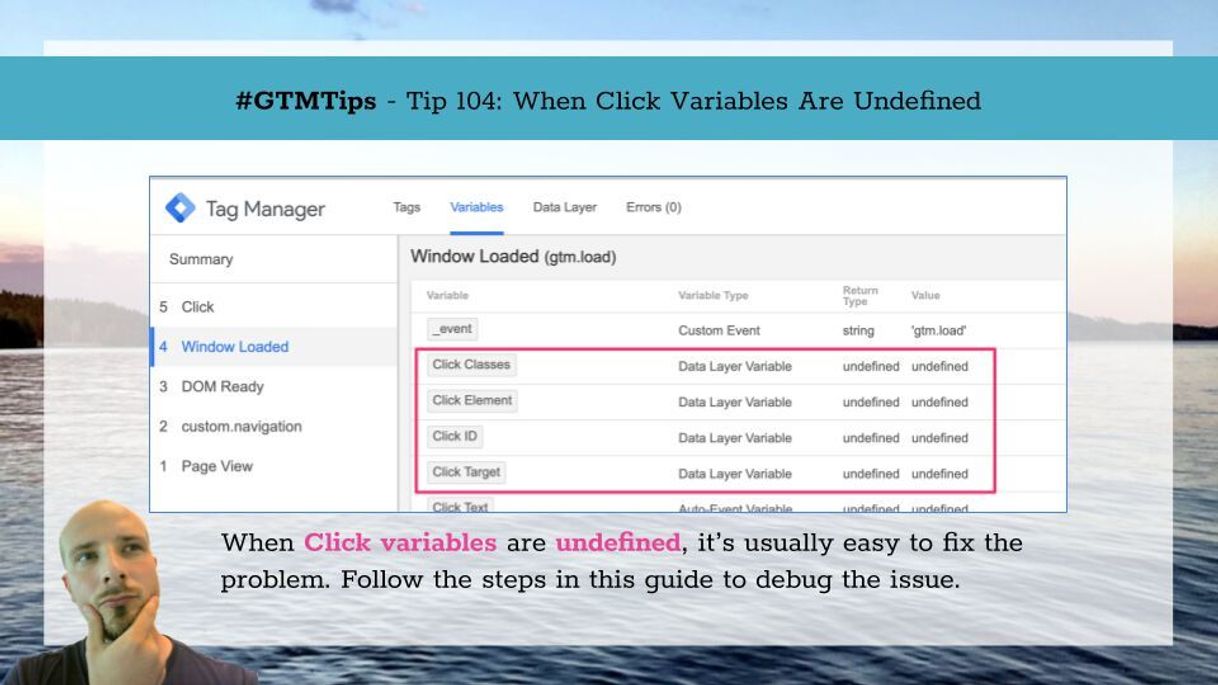Image resolution: width=1218 pixels, height=685 pixels.
Task: Select the Click Element variable chip
Action: 472,401
